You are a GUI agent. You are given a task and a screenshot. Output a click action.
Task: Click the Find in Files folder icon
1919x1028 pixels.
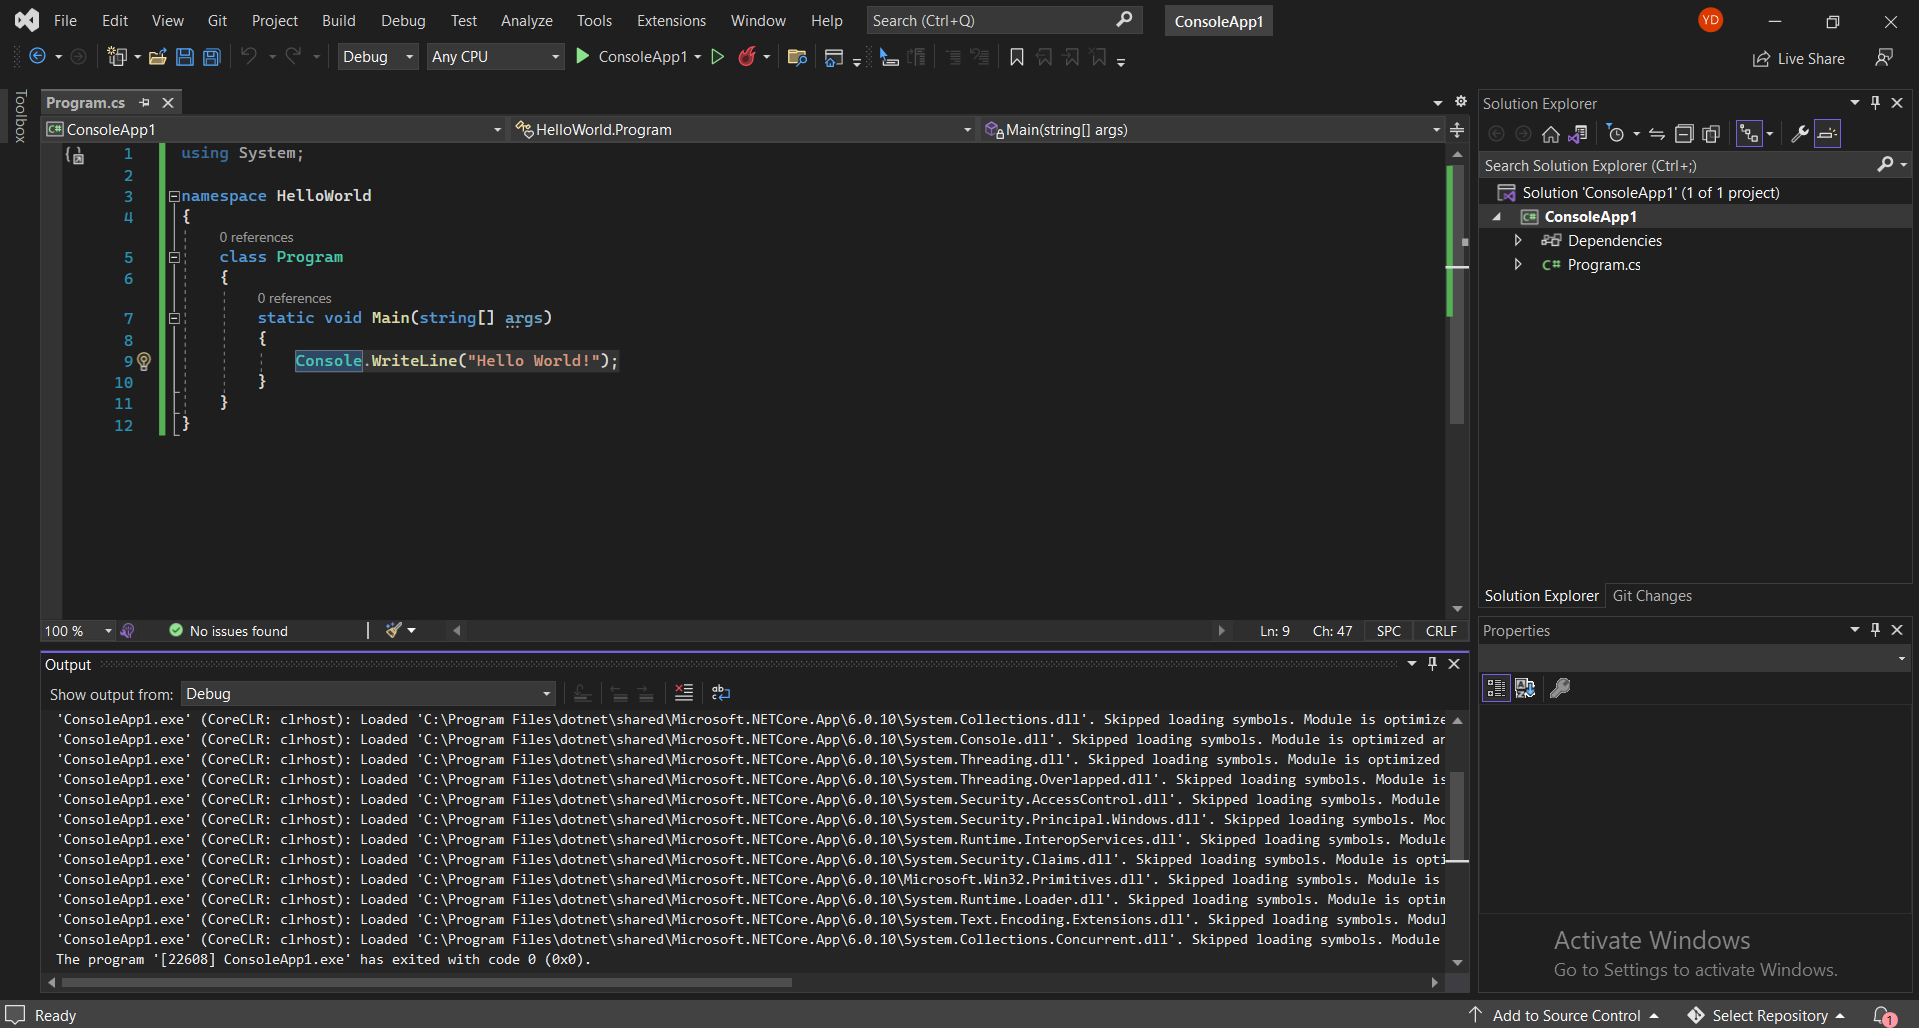(x=797, y=57)
